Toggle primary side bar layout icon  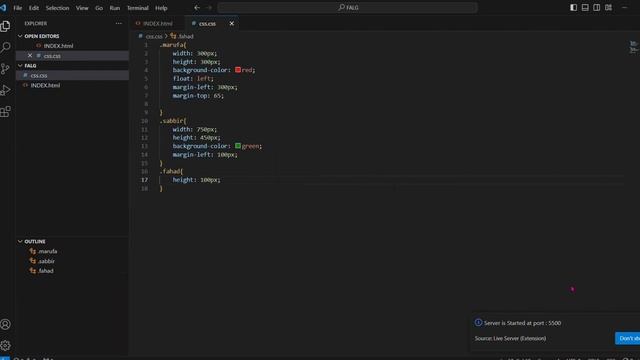[x=573, y=7]
